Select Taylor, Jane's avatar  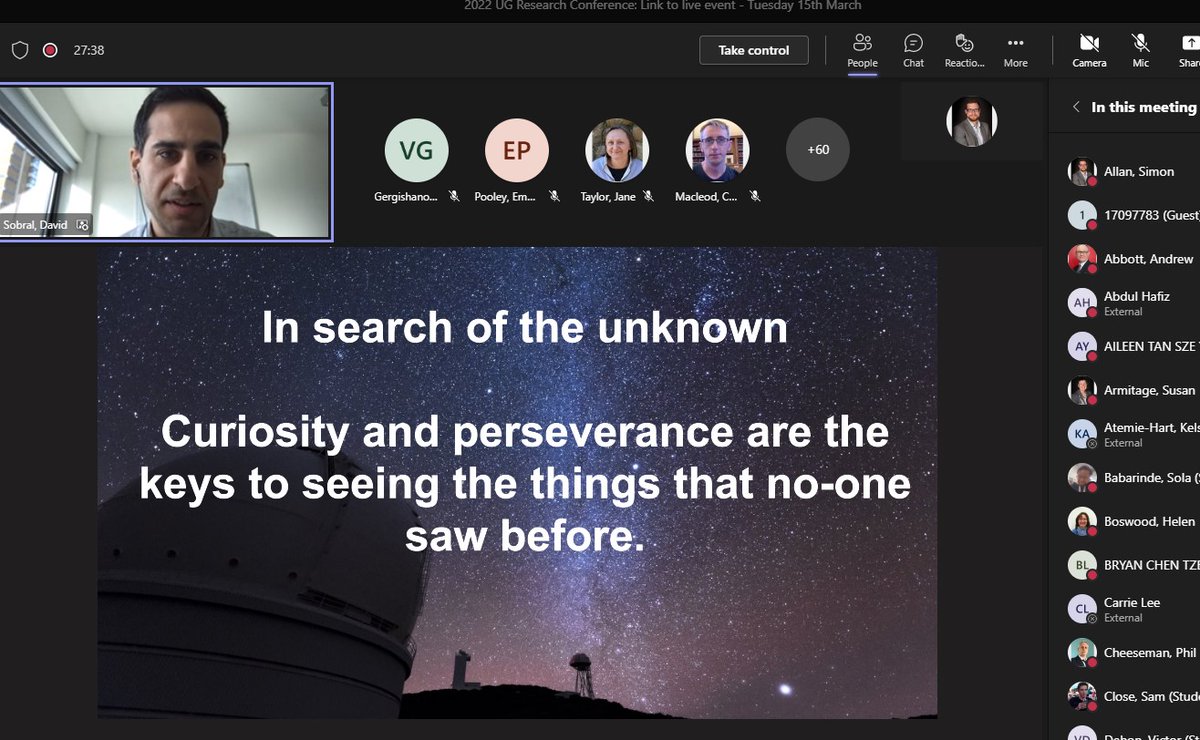[x=617, y=150]
